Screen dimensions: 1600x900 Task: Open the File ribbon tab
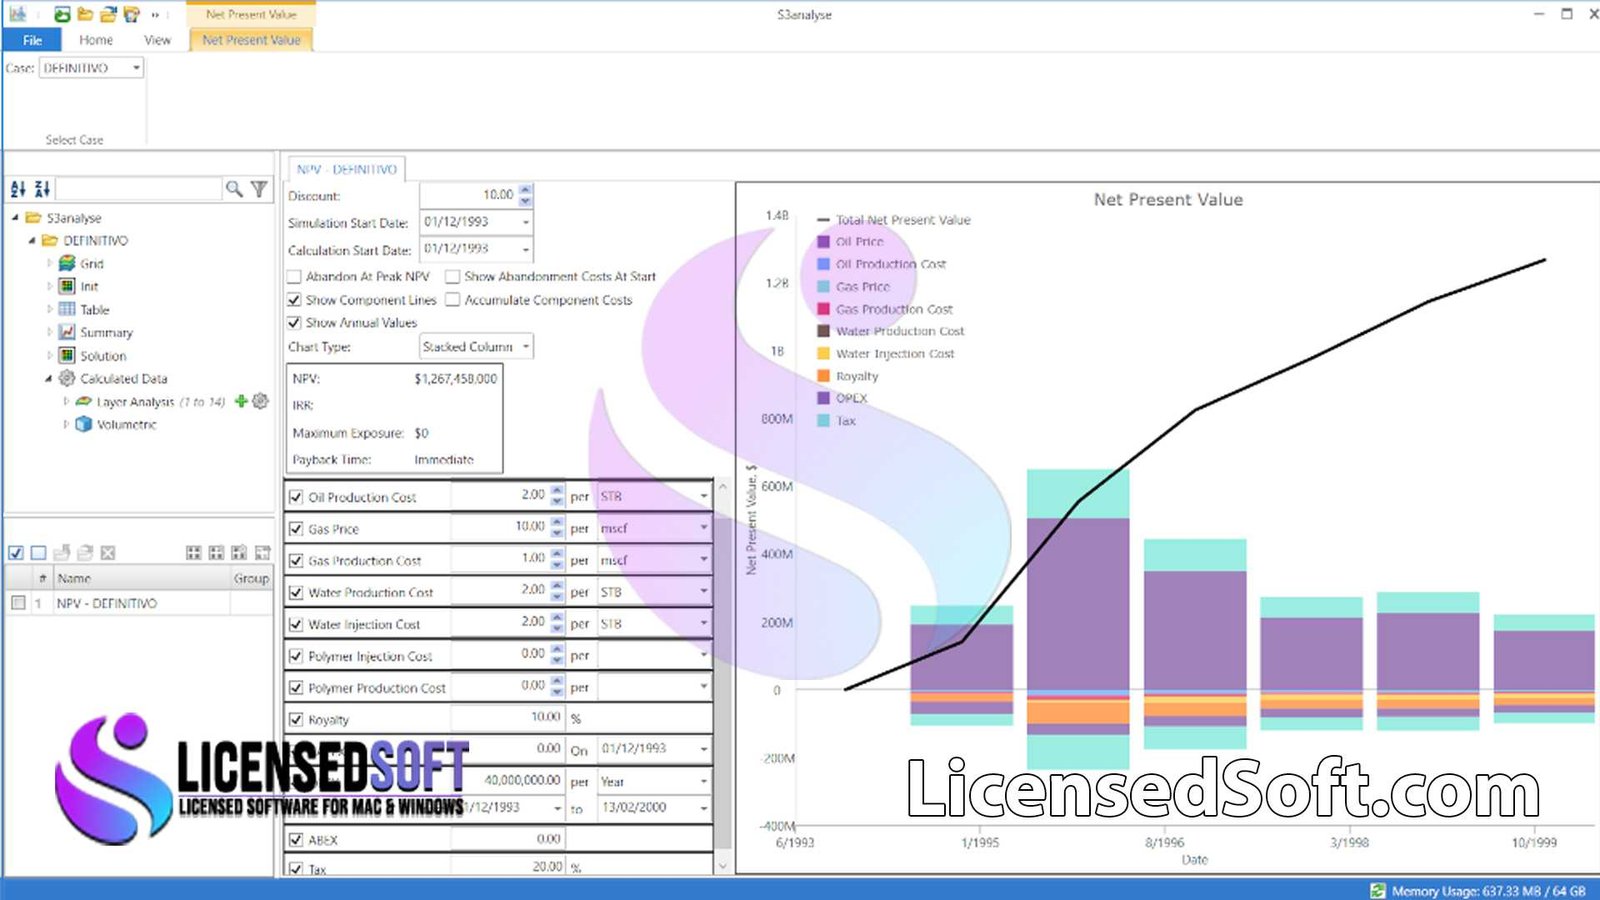32,40
